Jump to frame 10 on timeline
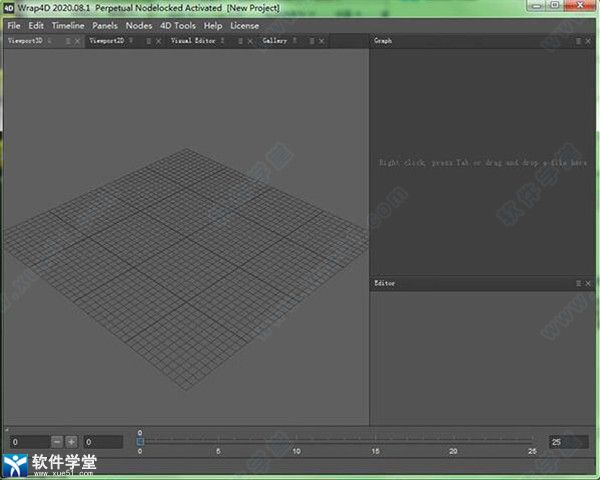 tap(297, 451)
